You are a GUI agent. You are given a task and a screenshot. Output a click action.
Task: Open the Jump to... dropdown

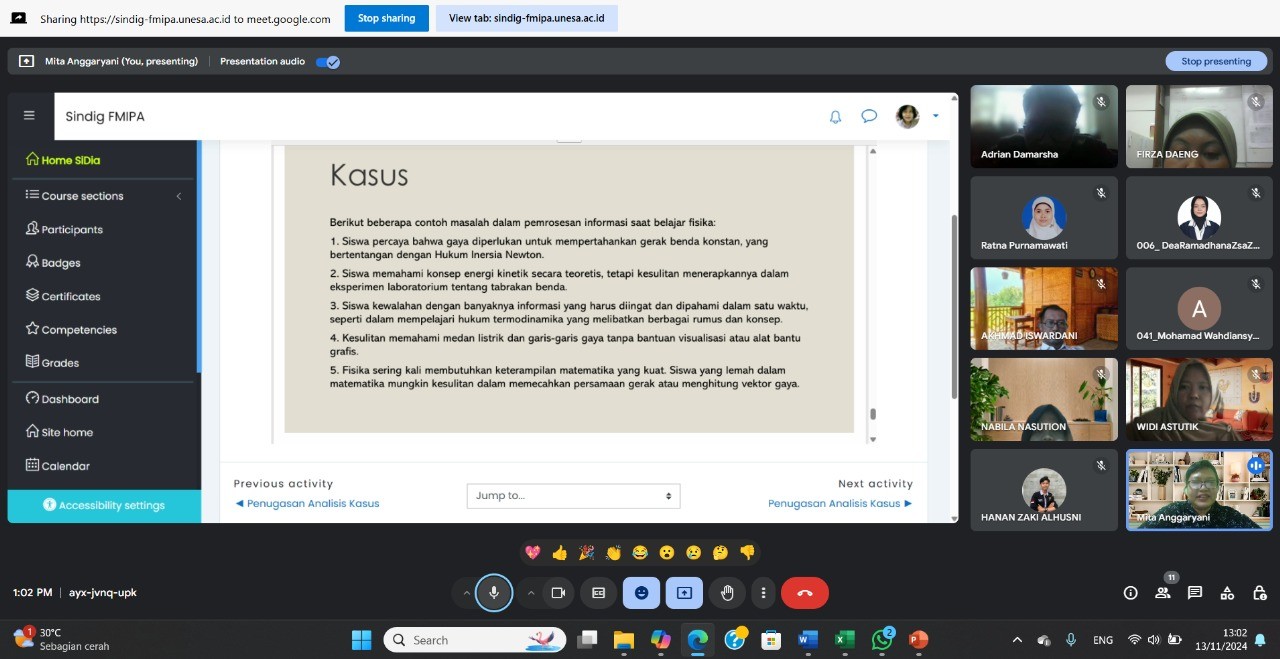(573, 496)
